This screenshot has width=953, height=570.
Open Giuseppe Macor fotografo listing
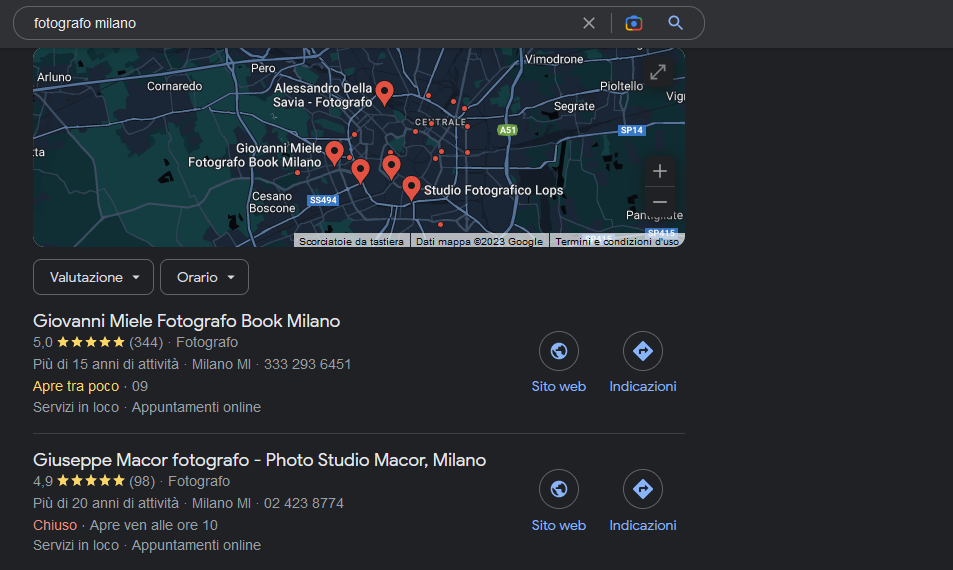pos(260,460)
